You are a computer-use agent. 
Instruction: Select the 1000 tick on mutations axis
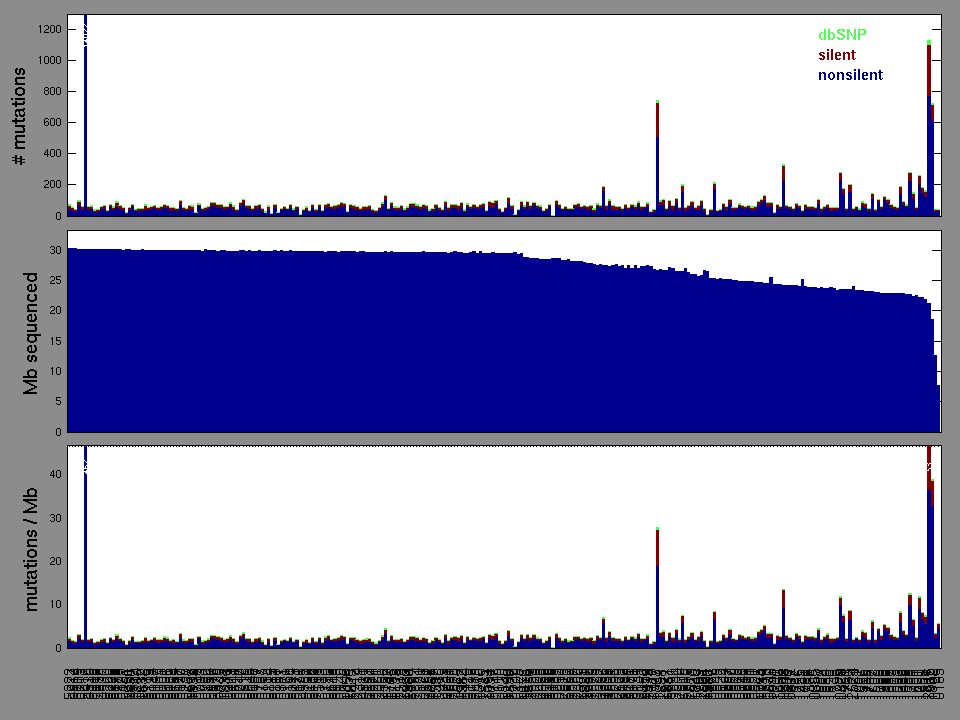tap(48, 60)
